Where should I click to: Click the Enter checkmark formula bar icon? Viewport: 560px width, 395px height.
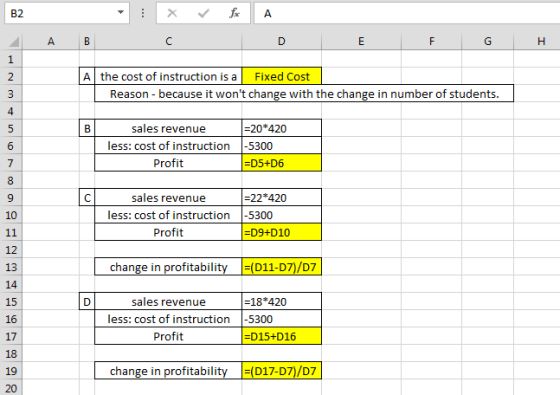point(204,14)
